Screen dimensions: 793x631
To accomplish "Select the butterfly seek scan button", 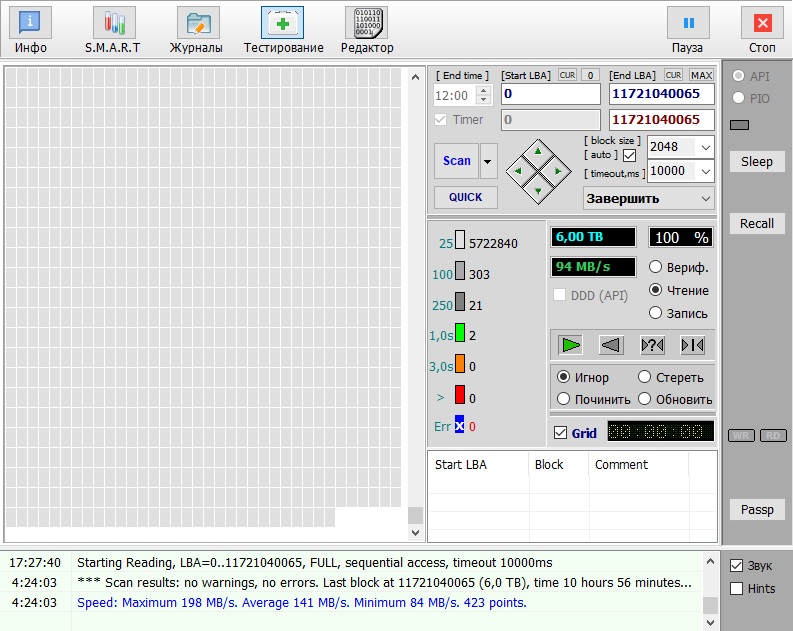I will pos(693,345).
